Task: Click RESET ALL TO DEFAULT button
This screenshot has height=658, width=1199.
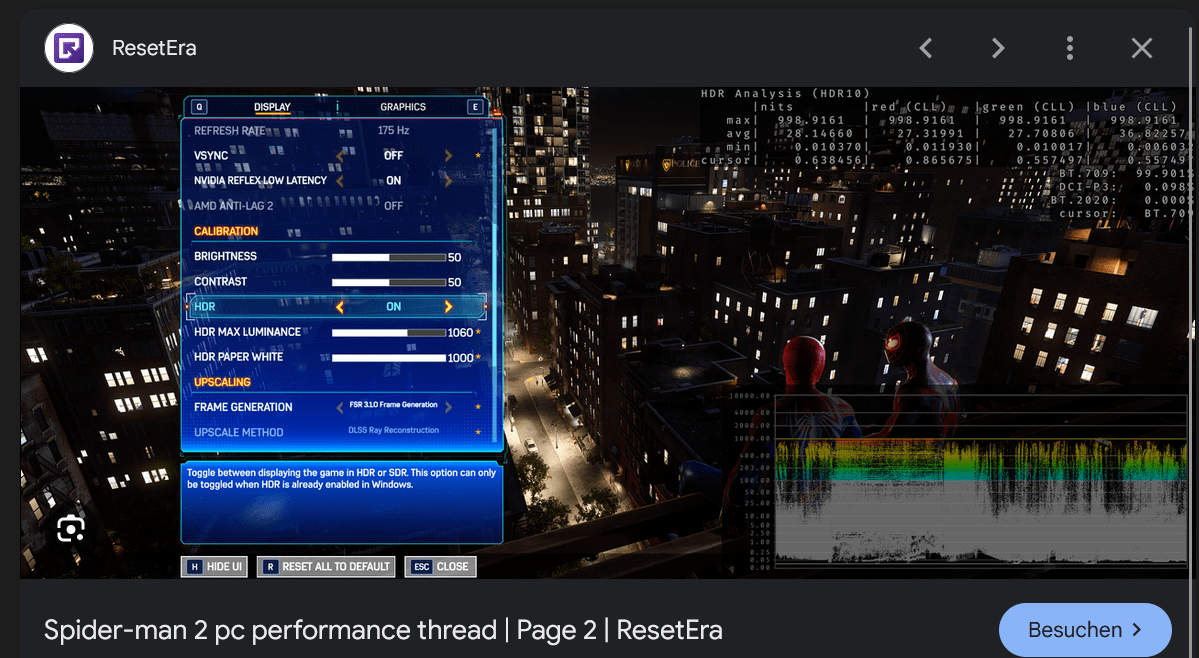Action: [326, 566]
